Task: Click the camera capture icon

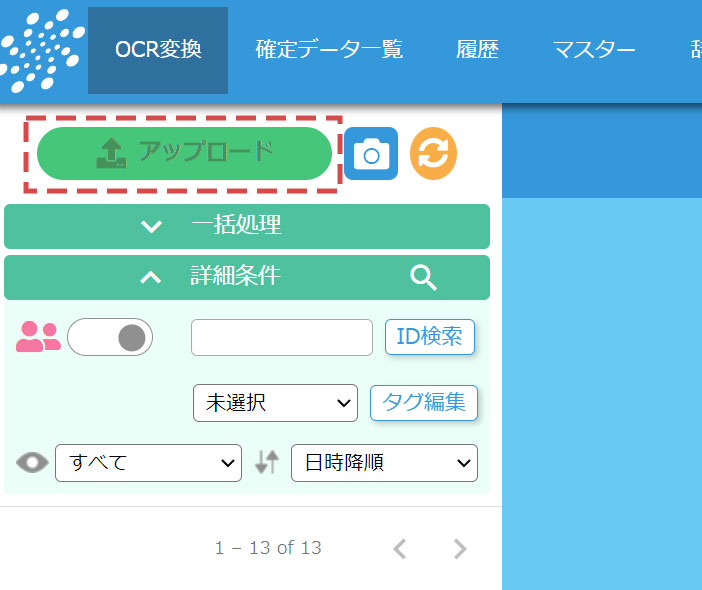Action: tap(371, 154)
